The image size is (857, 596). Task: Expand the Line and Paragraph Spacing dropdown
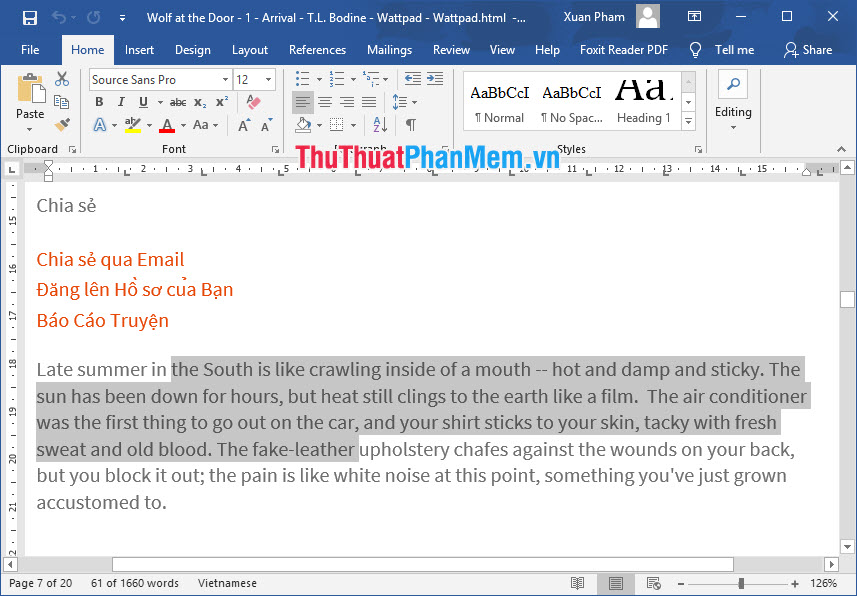(x=413, y=101)
